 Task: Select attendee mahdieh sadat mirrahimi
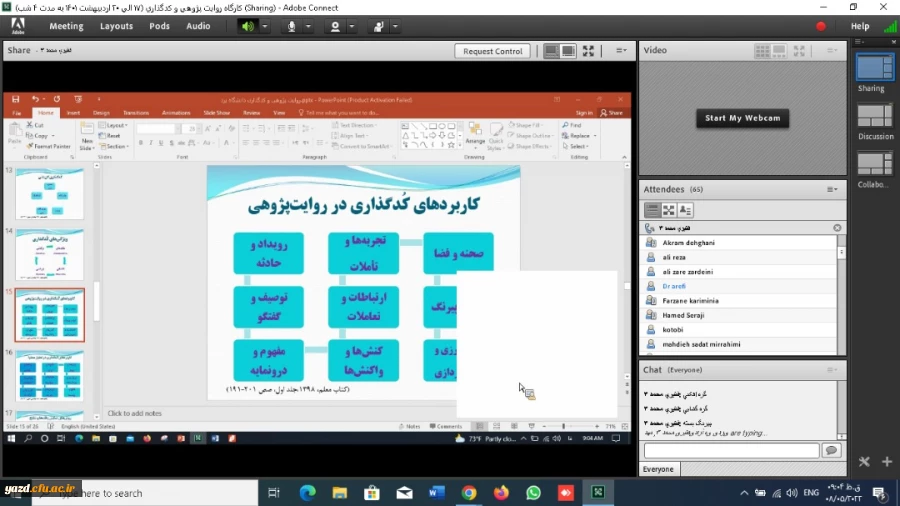pyautogui.click(x=738, y=344)
